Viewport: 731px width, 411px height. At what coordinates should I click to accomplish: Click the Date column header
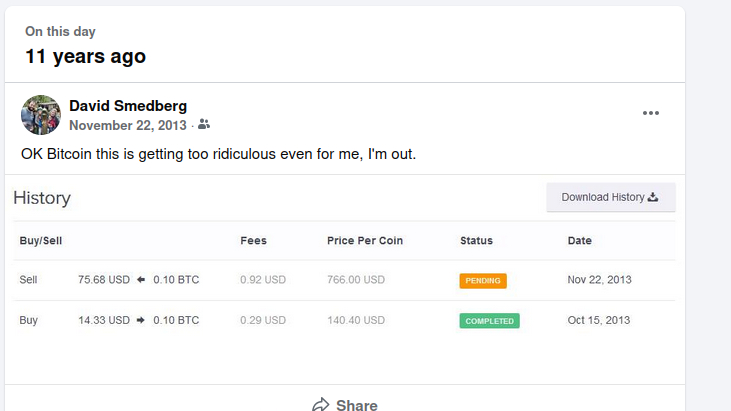click(579, 241)
